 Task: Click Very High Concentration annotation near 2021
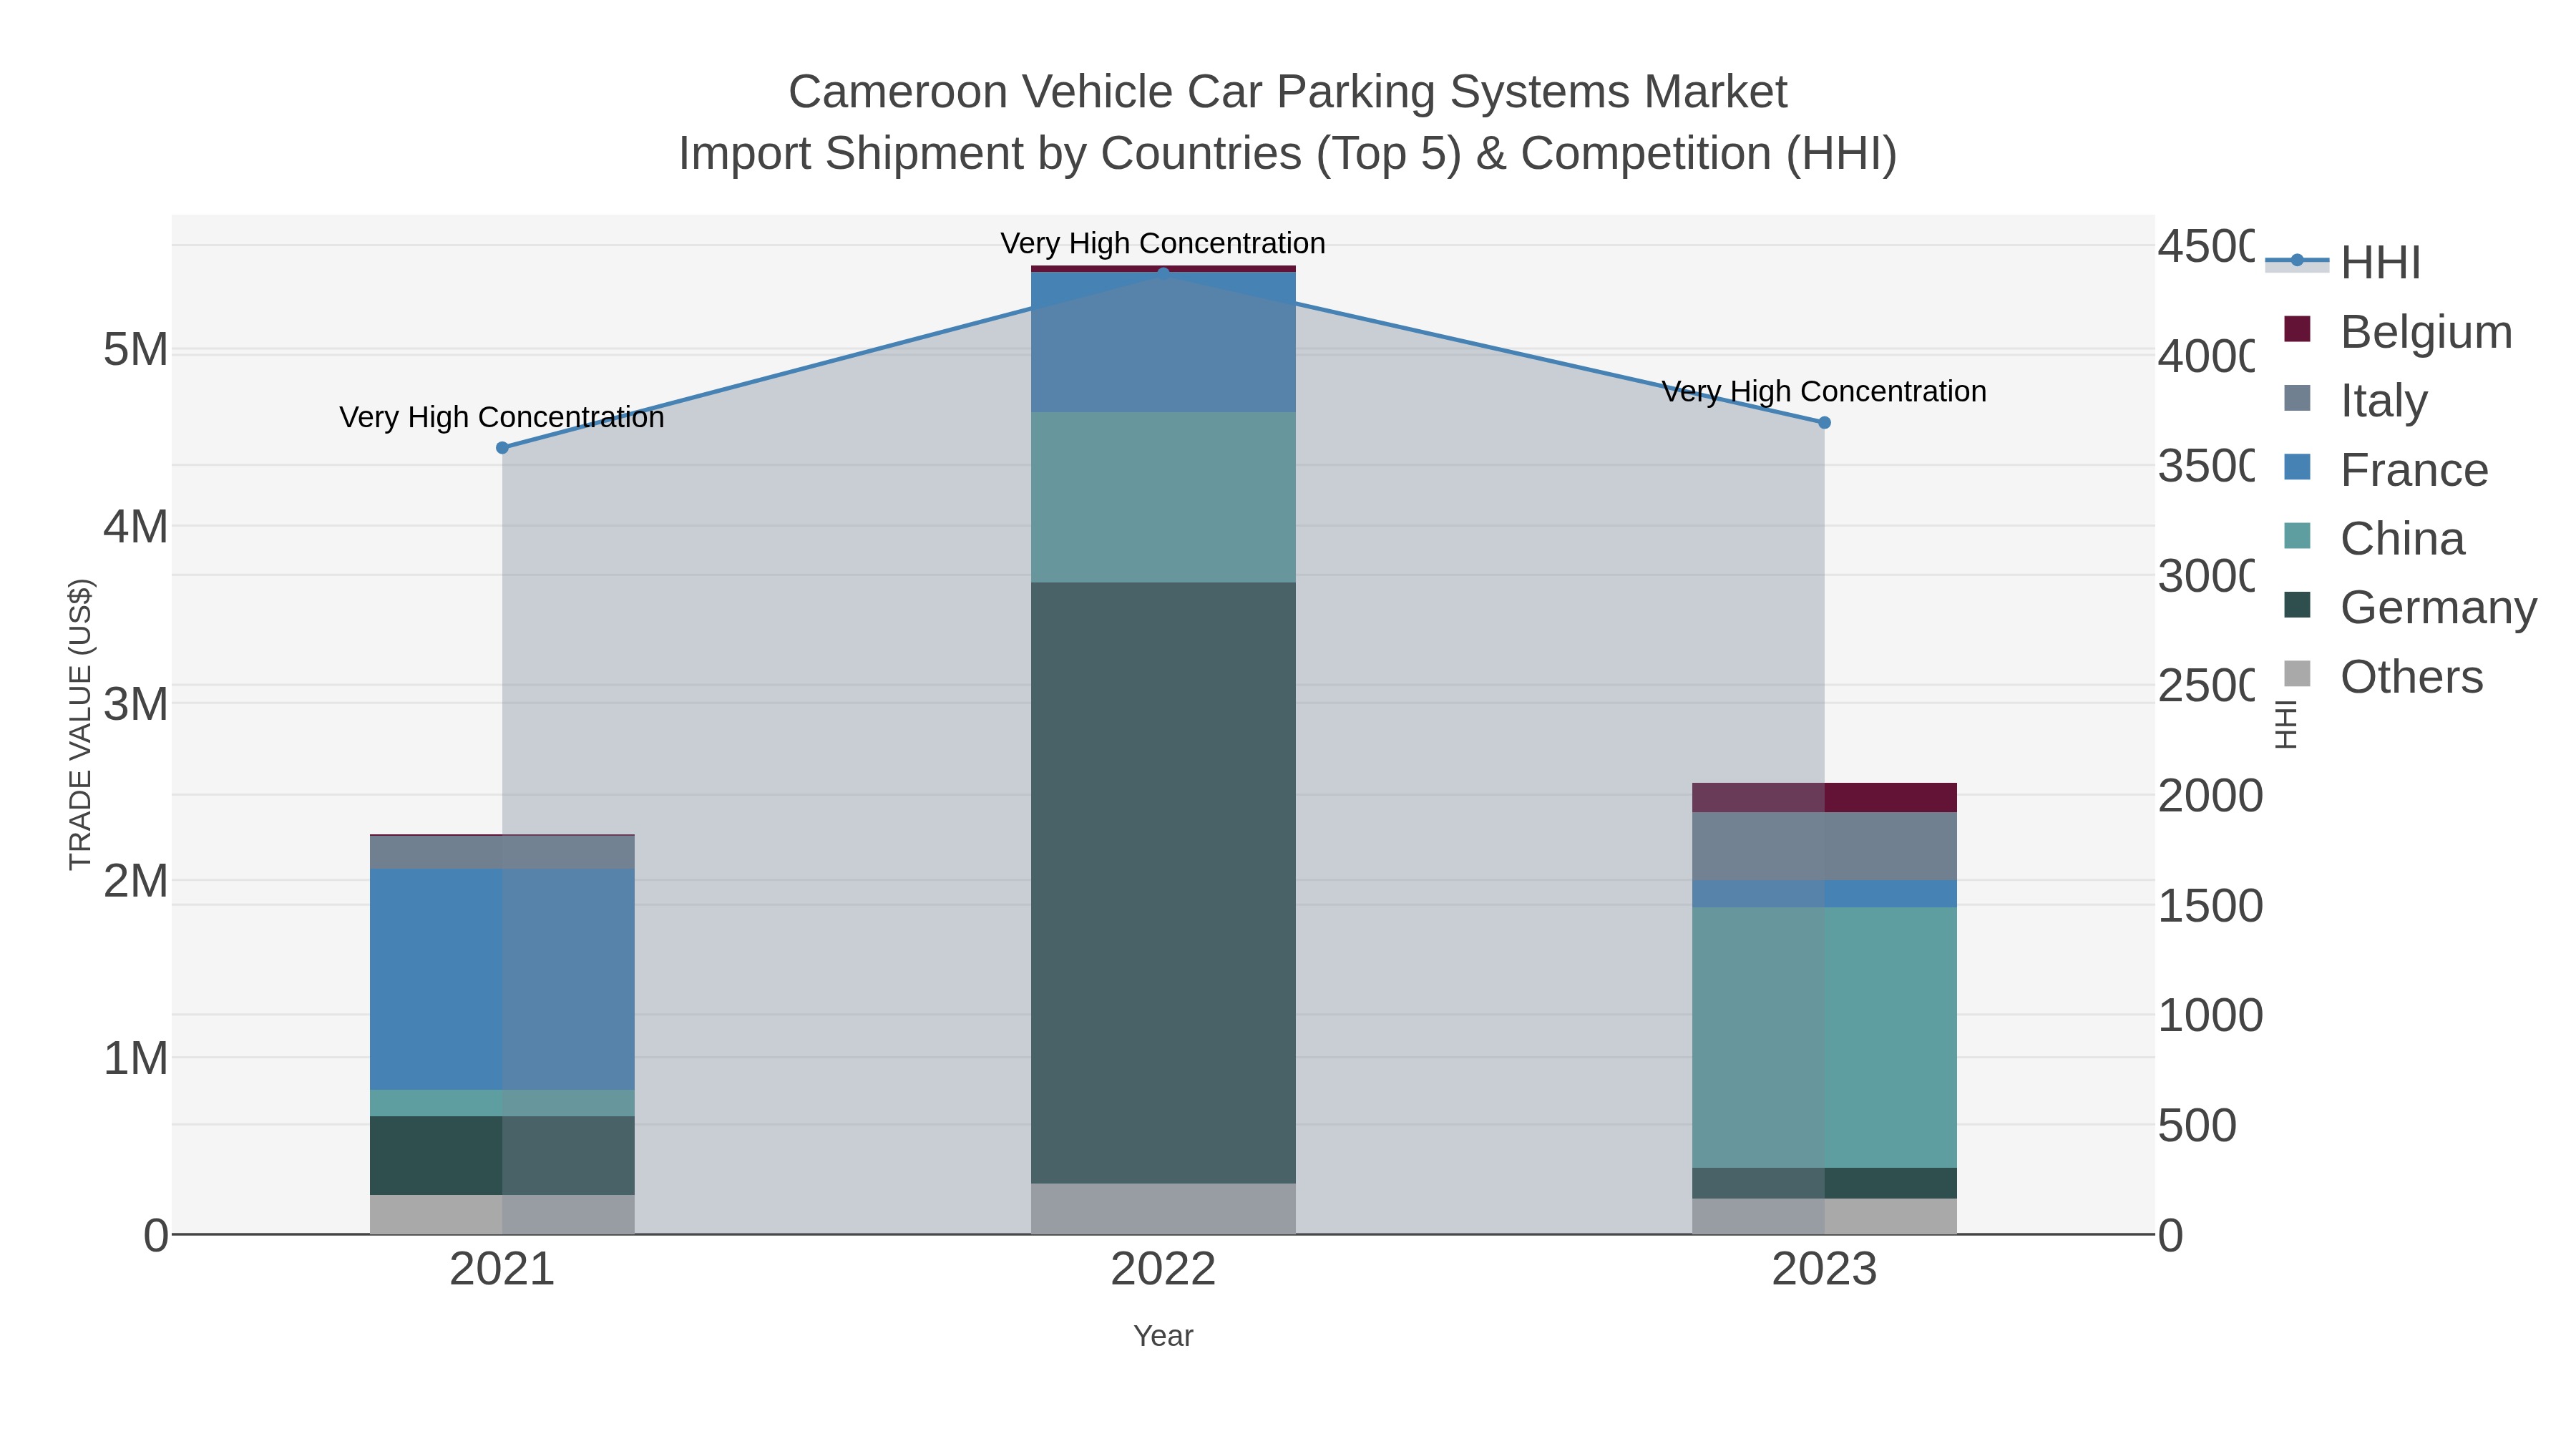[x=502, y=417]
